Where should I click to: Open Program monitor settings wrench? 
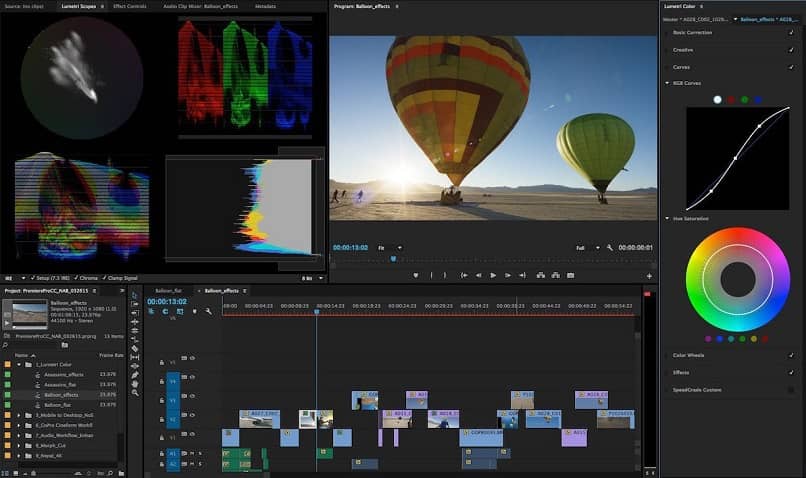click(x=610, y=247)
